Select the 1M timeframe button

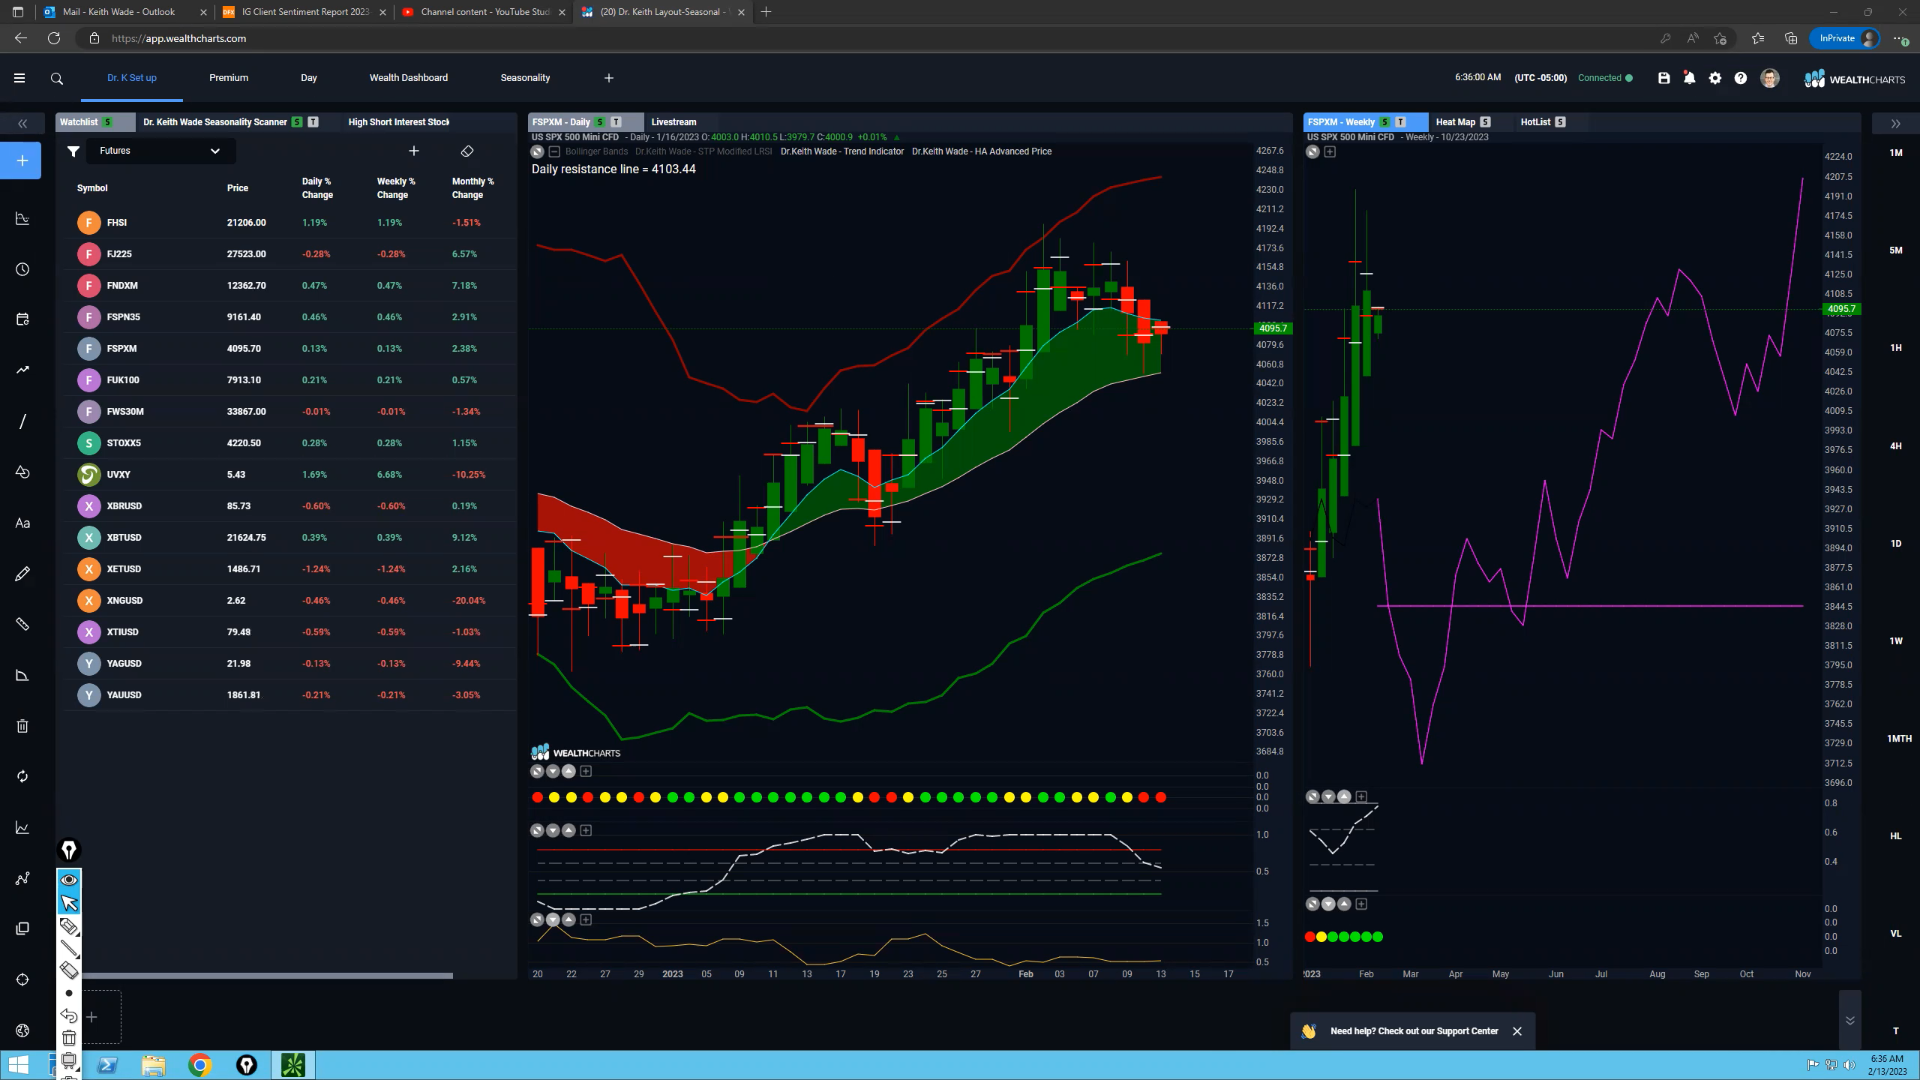[x=1896, y=153]
